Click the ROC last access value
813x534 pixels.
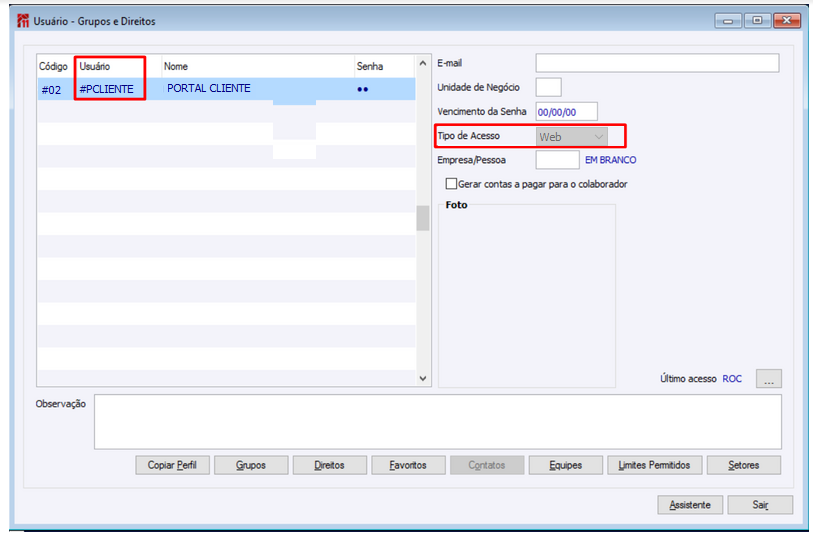pos(732,379)
